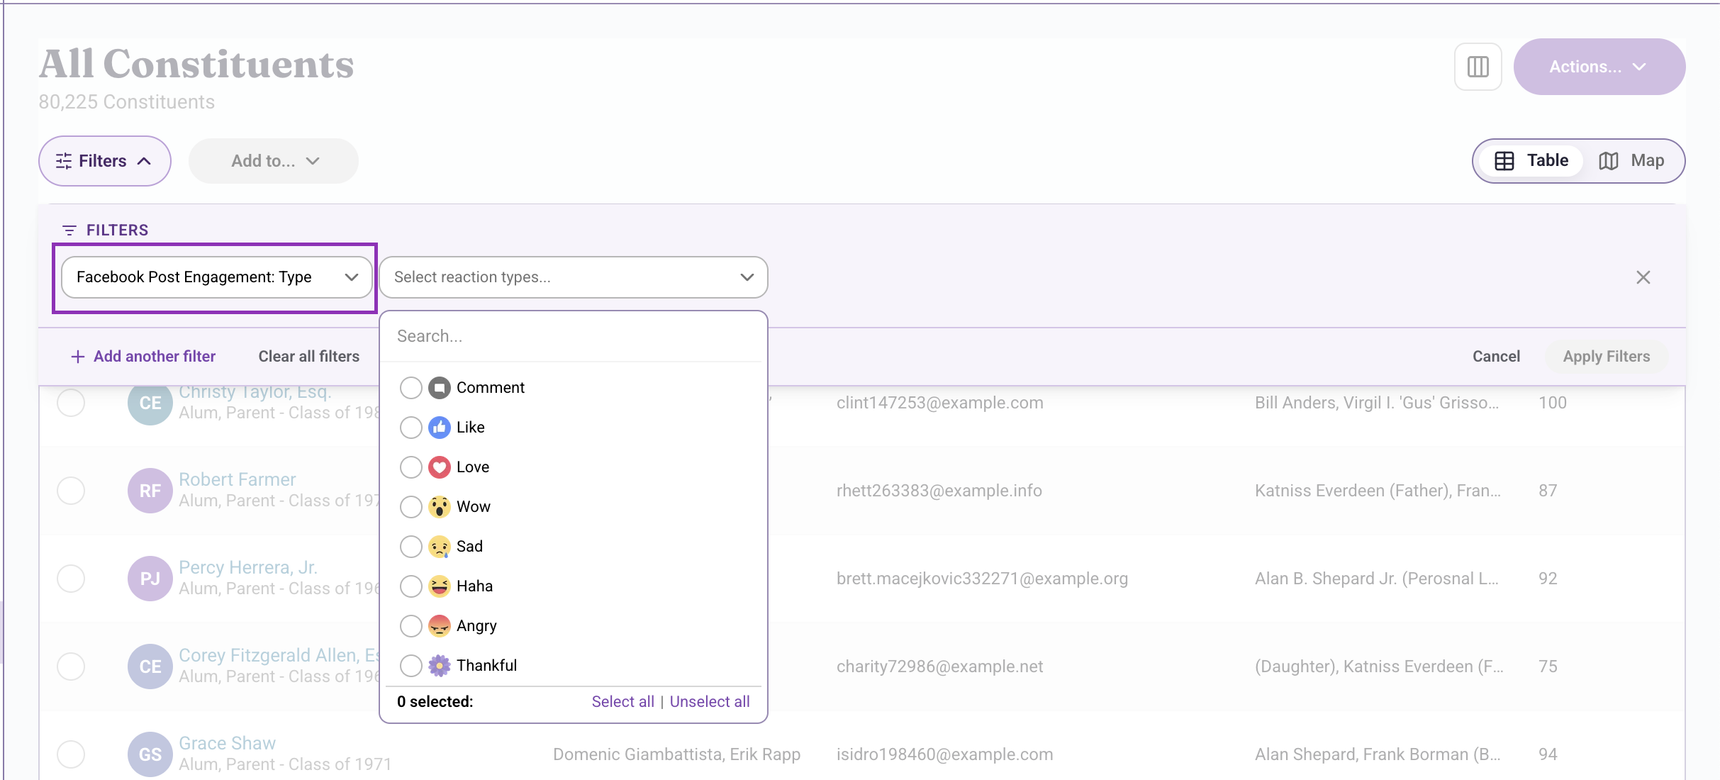Click the Wow emoji icon
The width and height of the screenshot is (1720, 780).
coord(439,507)
